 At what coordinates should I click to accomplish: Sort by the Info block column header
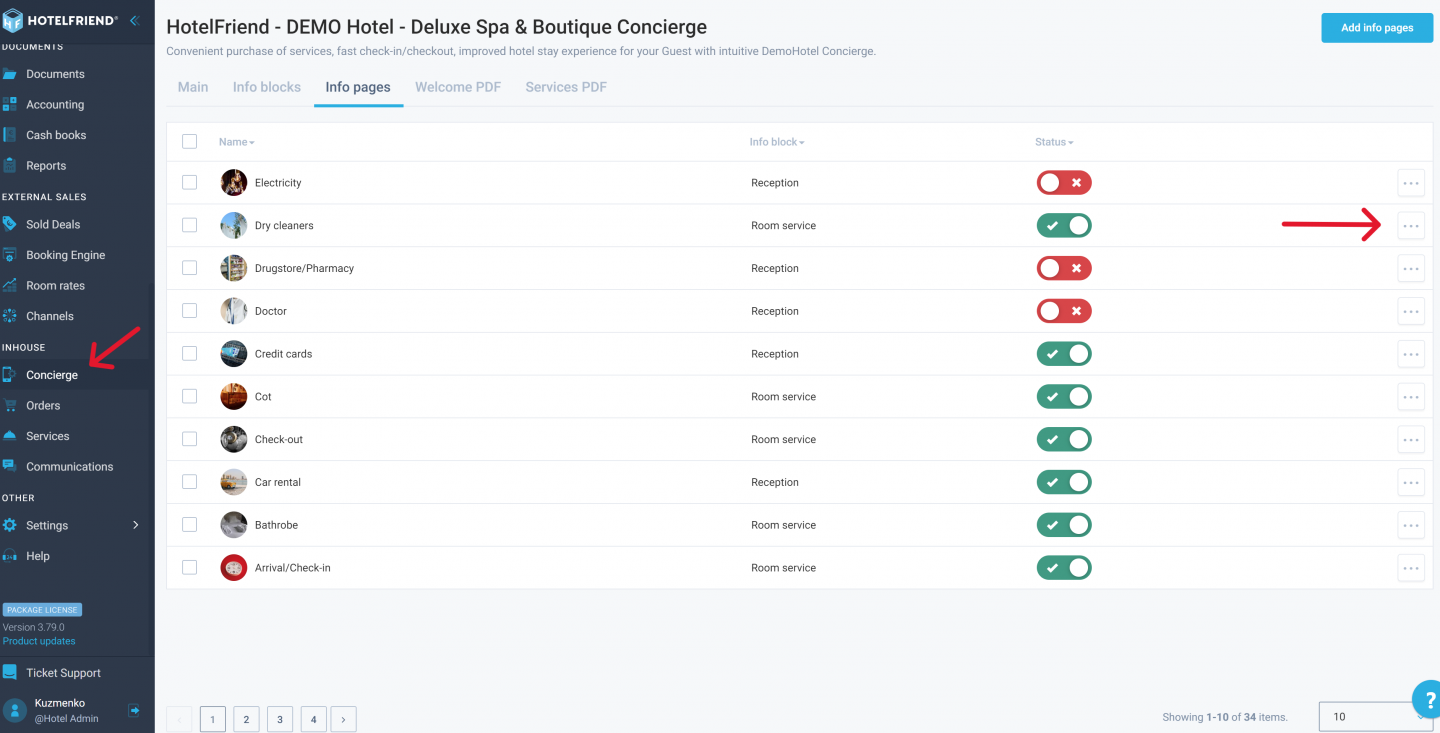tap(777, 142)
